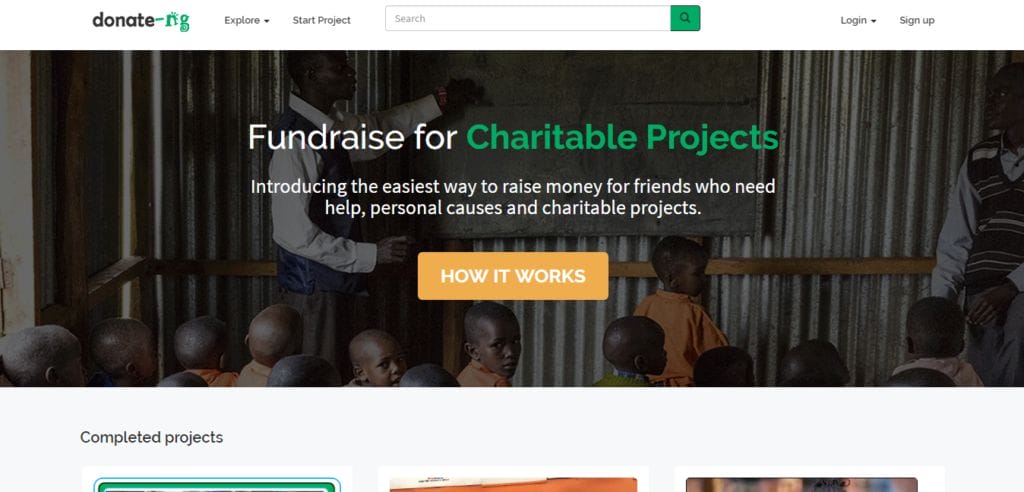Click the Completed projects heading

[151, 437]
